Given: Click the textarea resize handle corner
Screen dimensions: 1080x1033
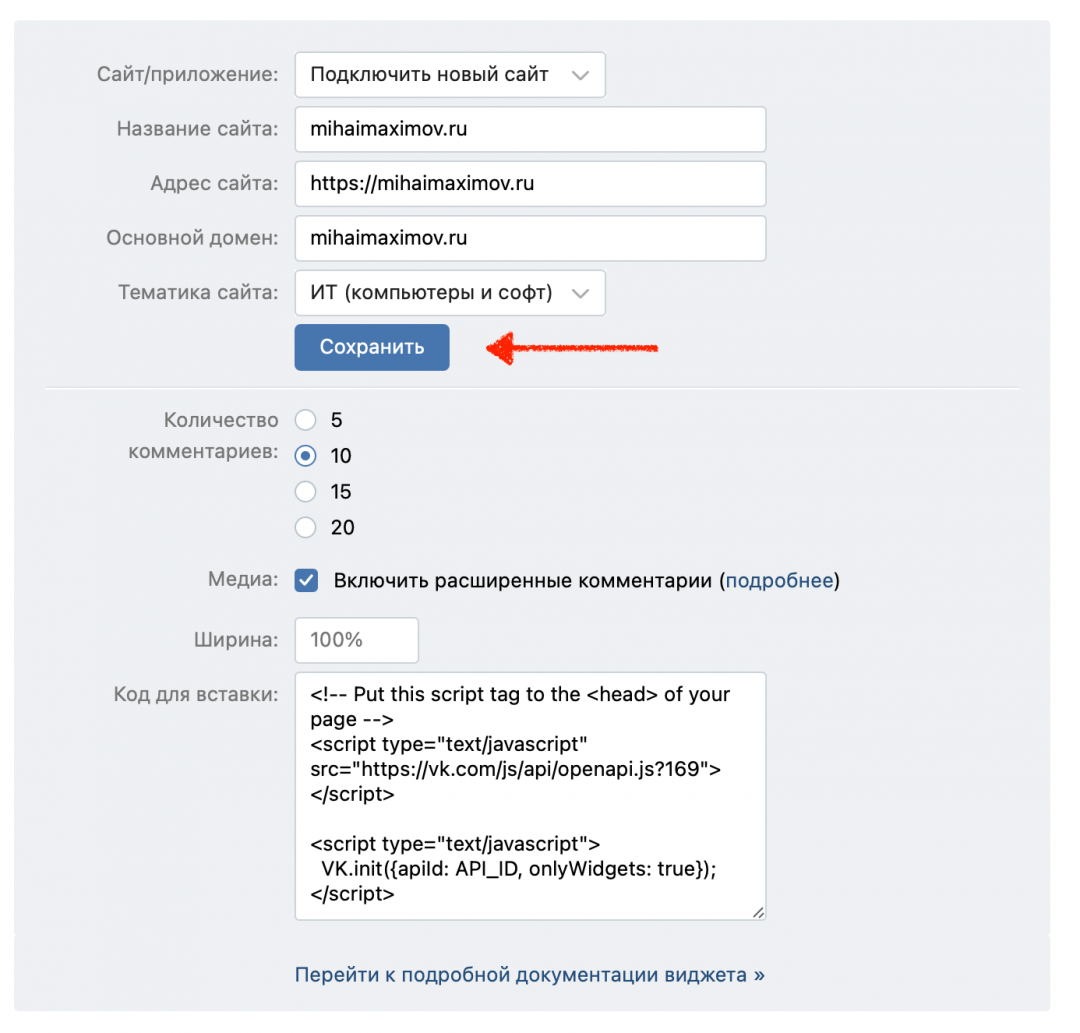Looking at the screenshot, I should click(x=758, y=912).
